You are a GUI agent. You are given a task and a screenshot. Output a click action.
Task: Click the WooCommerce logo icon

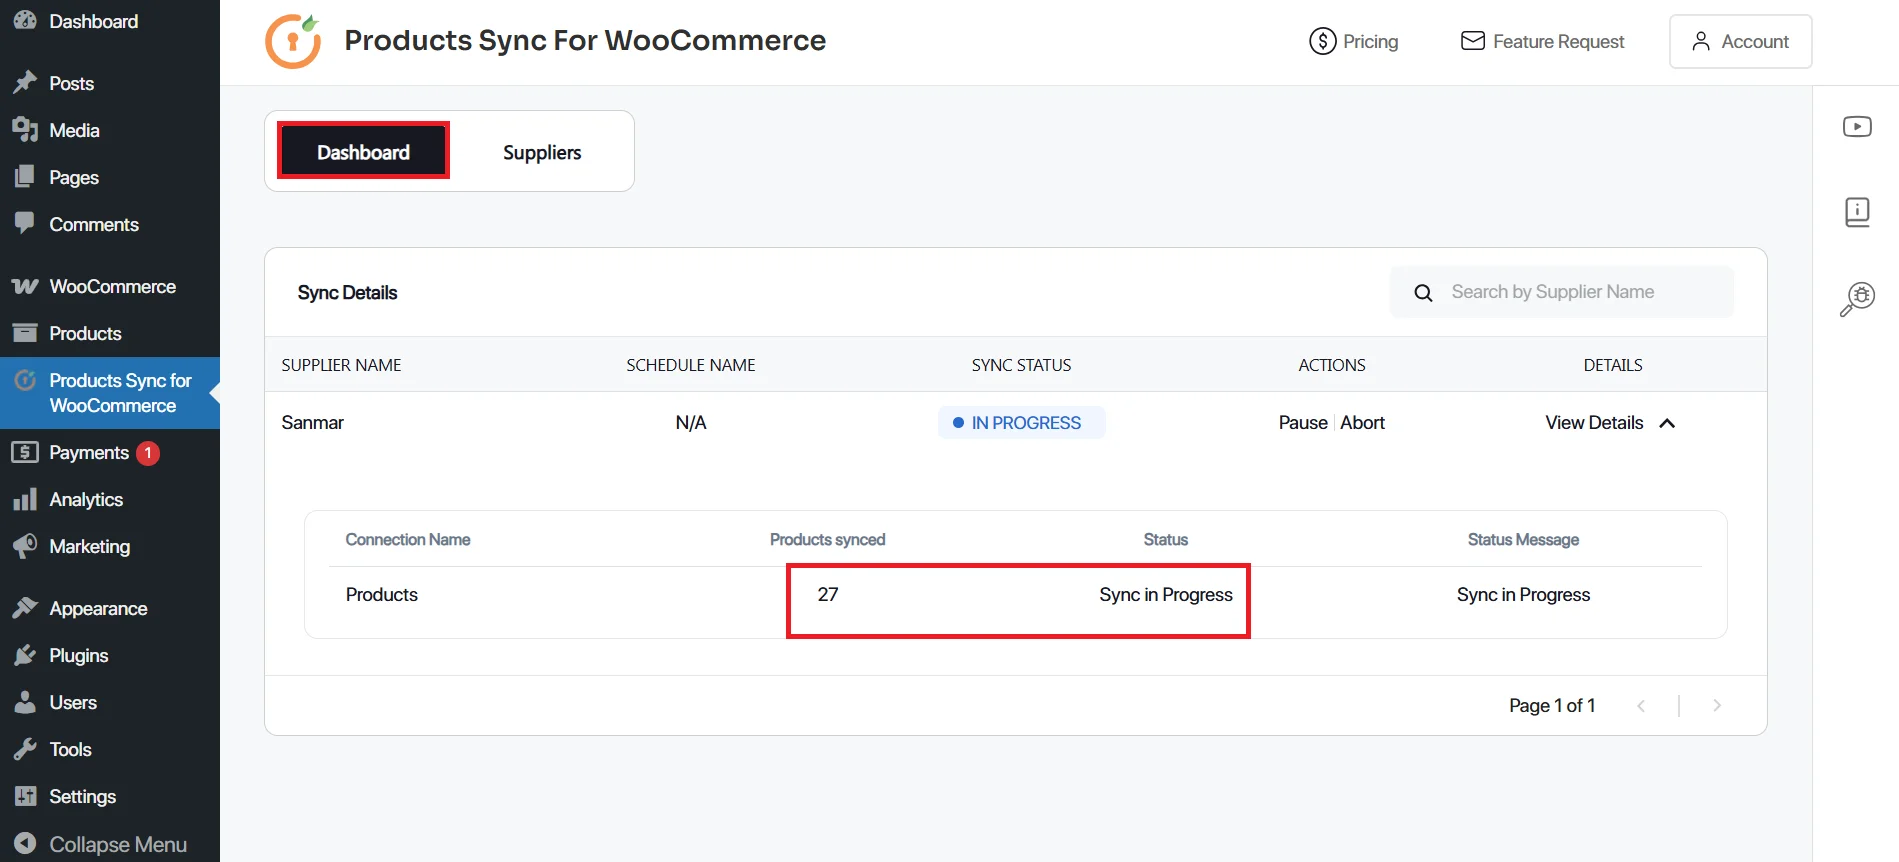25,286
